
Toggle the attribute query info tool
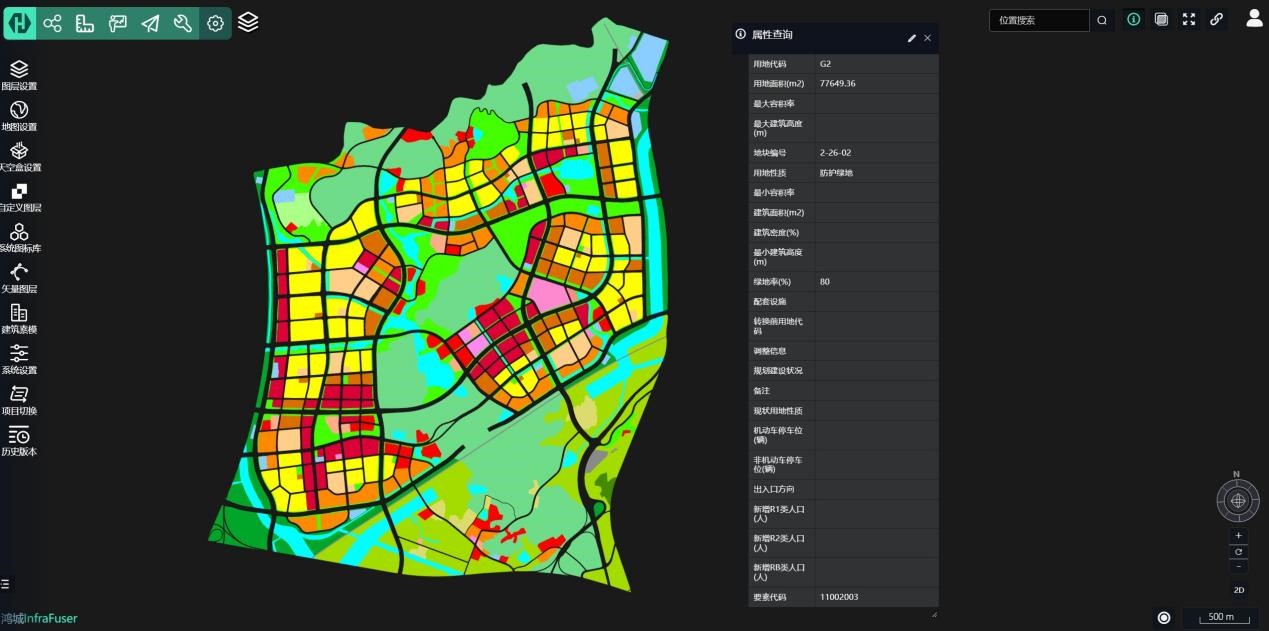1133,20
